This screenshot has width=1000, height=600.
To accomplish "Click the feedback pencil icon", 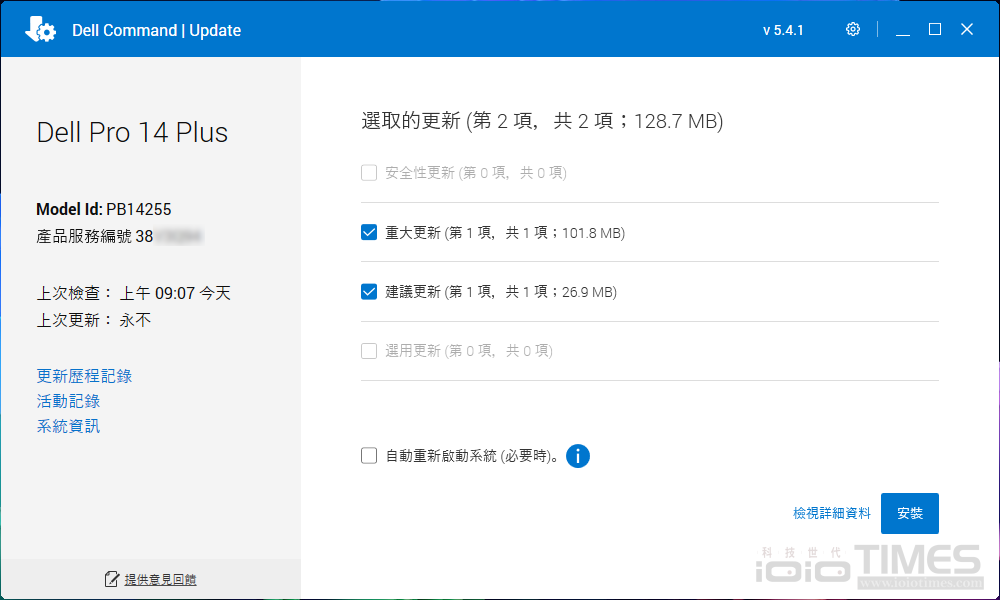I will (x=112, y=579).
